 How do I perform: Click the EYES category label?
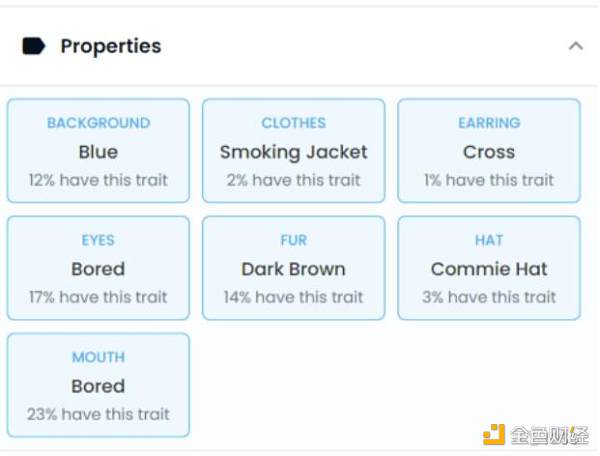98,240
